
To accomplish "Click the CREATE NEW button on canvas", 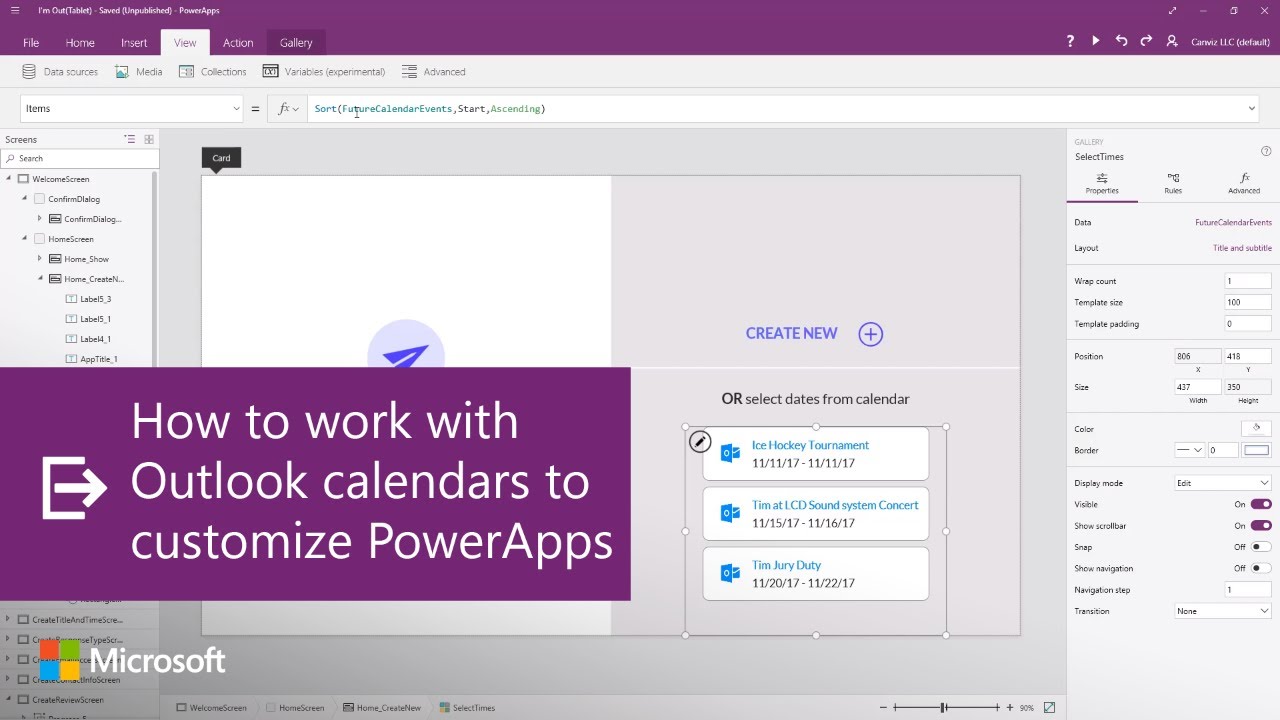I will [791, 334].
